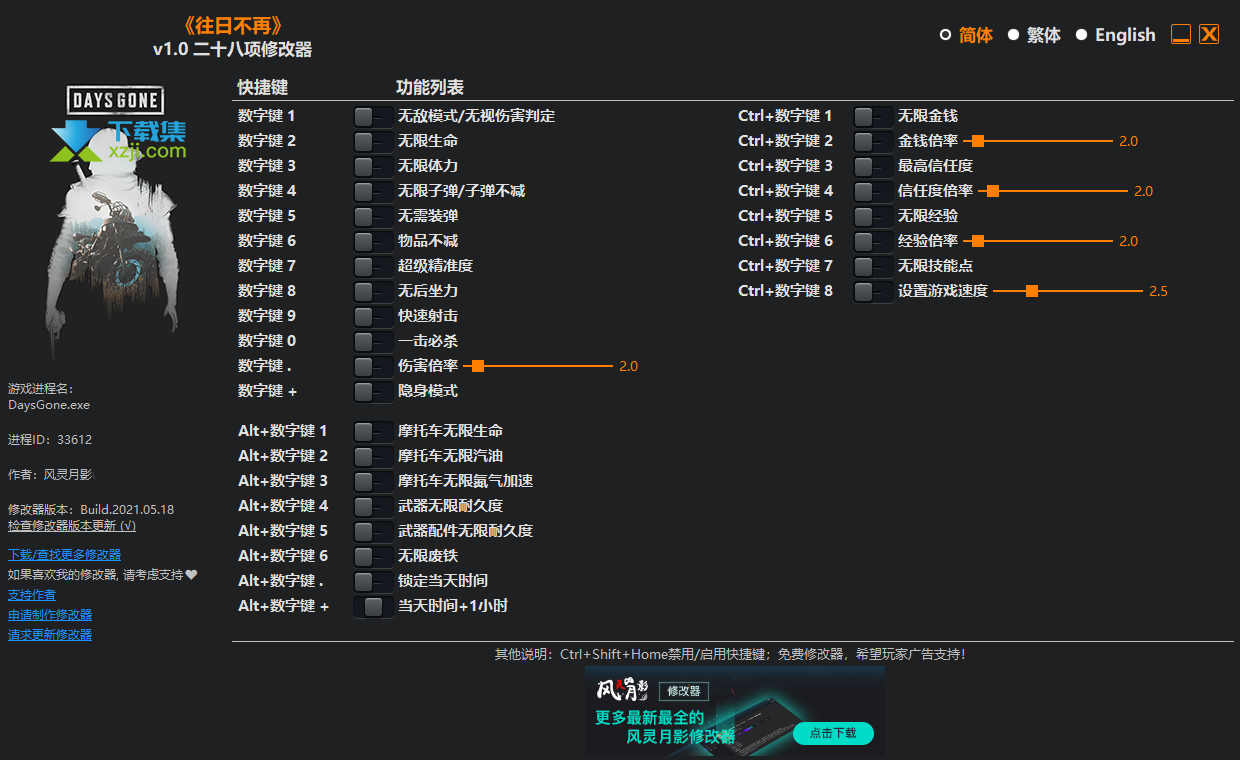The height and width of the screenshot is (760, 1240).
Task: Select 简体 language radio button
Action: click(x=945, y=35)
